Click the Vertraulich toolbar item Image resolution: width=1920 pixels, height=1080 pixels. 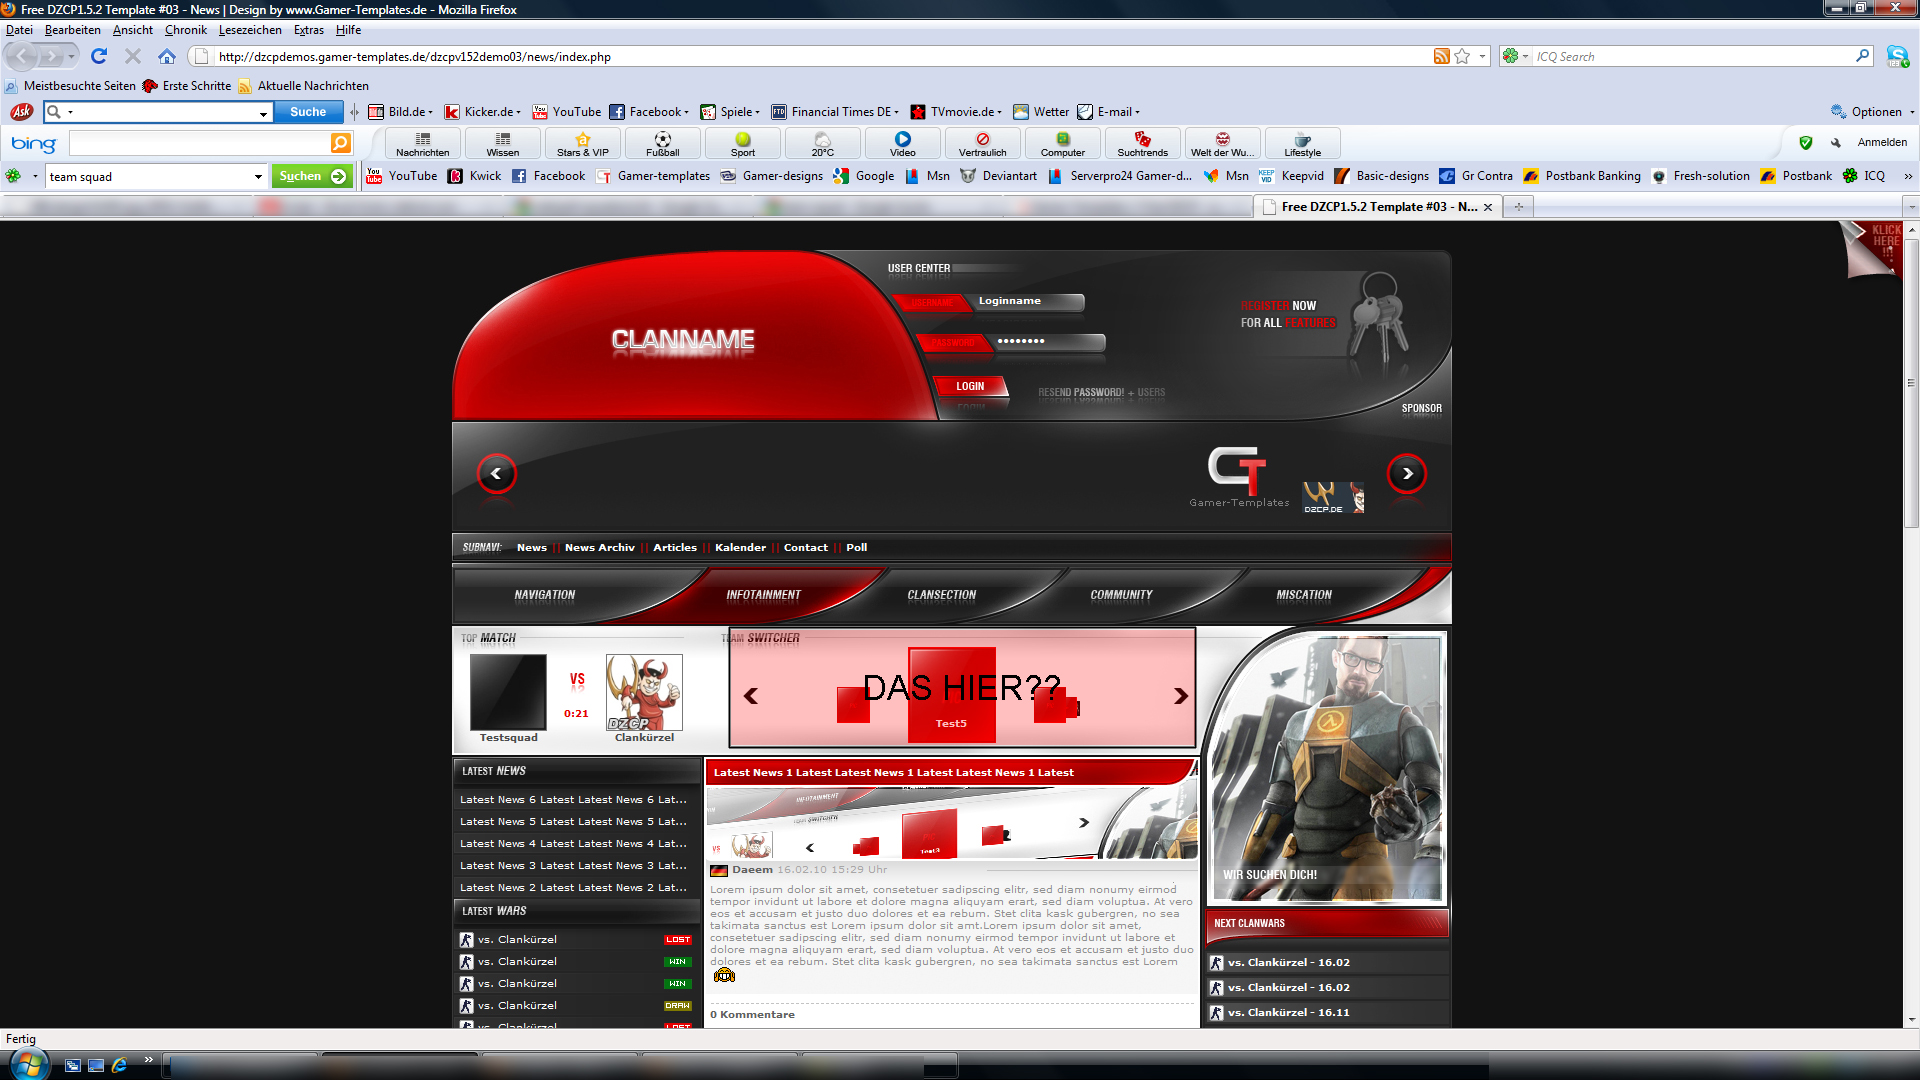[983, 144]
